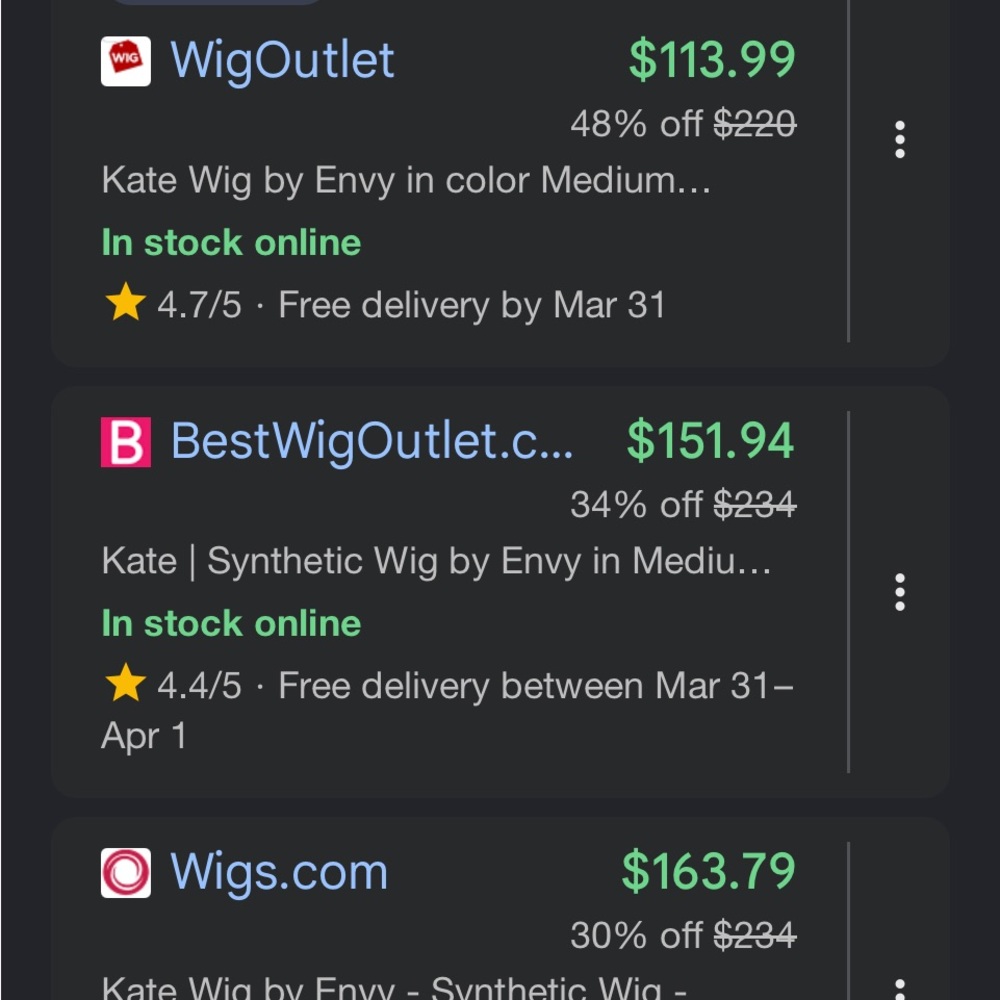Click the pink BestWigOutlet B logo
Viewport: 1000px width, 1000px height.
pyautogui.click(x=126, y=442)
